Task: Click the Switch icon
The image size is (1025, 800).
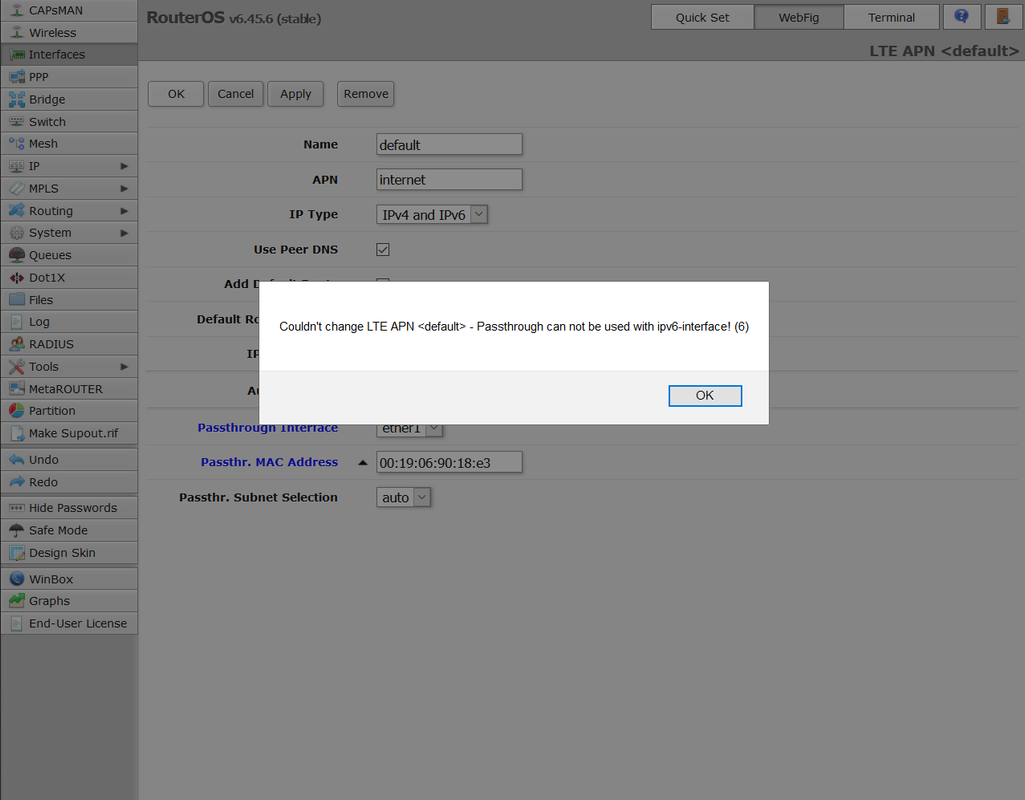Action: pos(17,122)
